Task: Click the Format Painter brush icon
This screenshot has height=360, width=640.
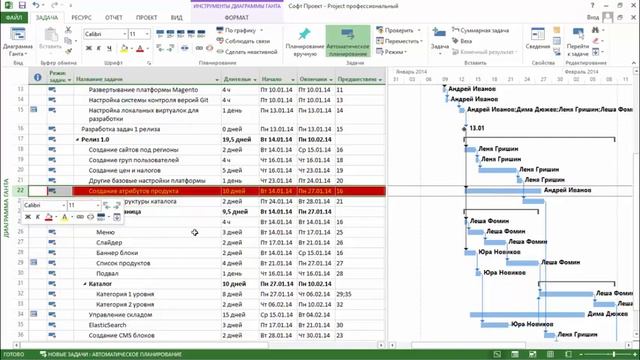Action: [x=68, y=51]
